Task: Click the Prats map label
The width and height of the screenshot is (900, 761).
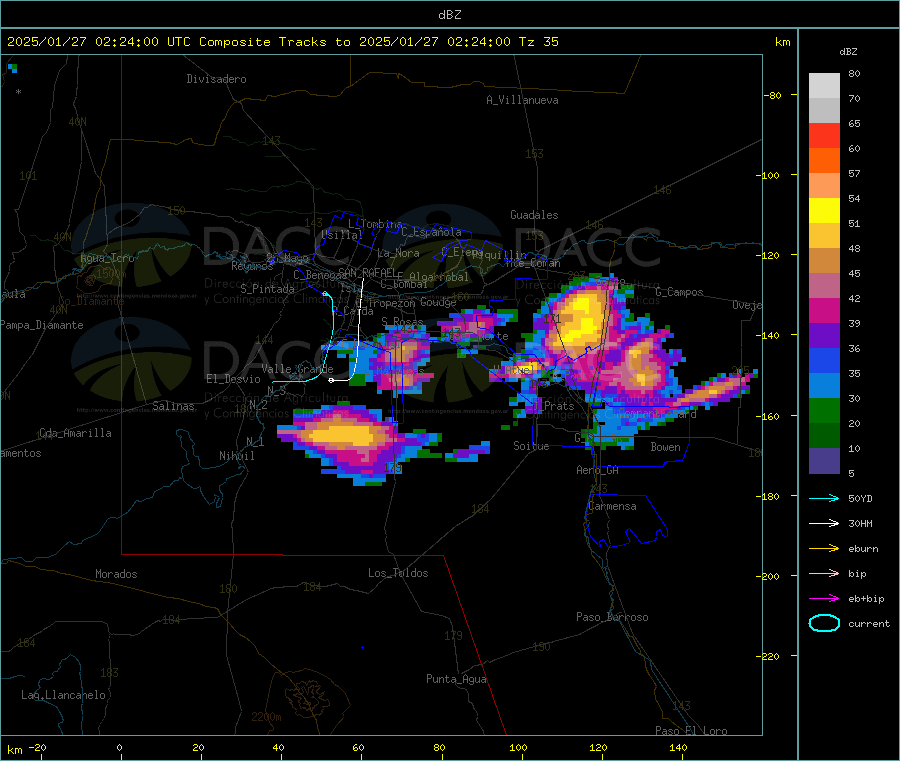Action: 559,406
